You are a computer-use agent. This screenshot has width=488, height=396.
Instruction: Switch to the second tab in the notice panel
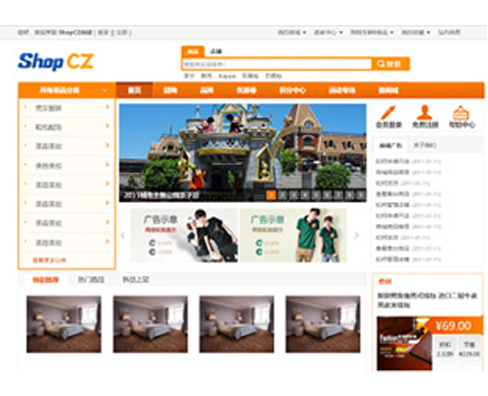pyautogui.click(x=424, y=145)
